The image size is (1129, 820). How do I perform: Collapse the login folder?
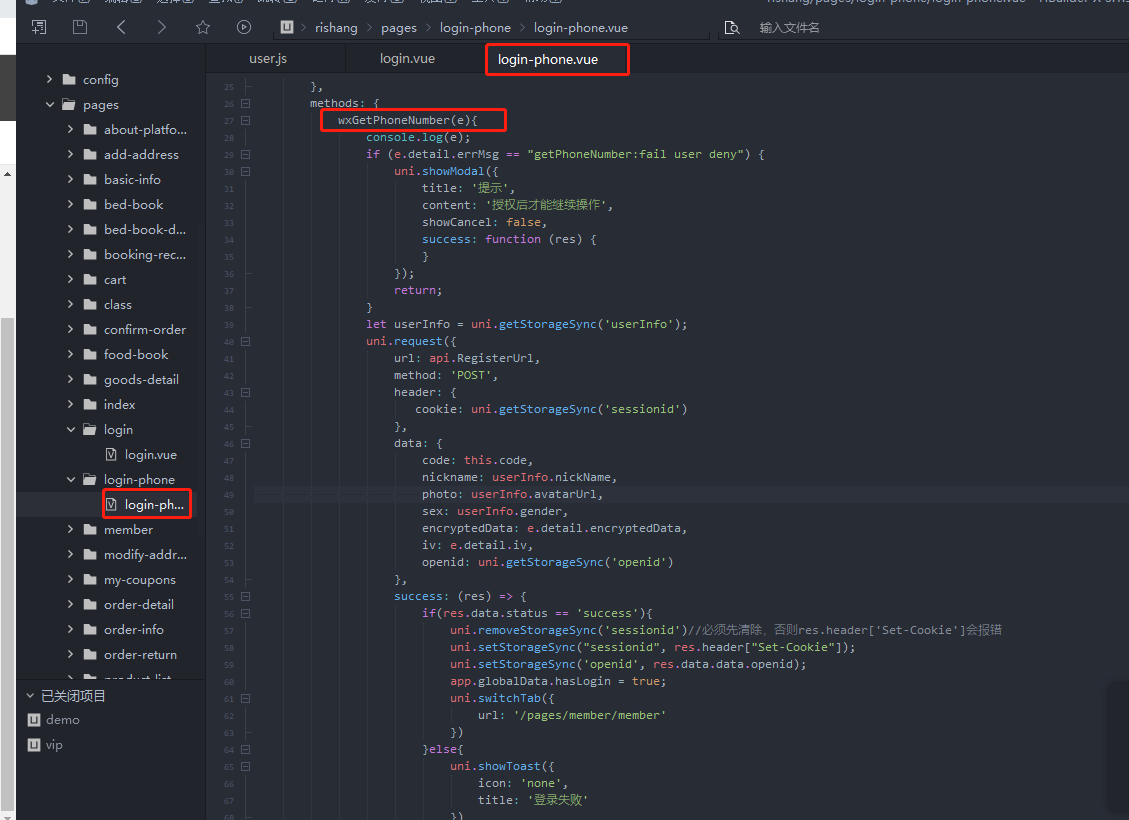point(71,429)
